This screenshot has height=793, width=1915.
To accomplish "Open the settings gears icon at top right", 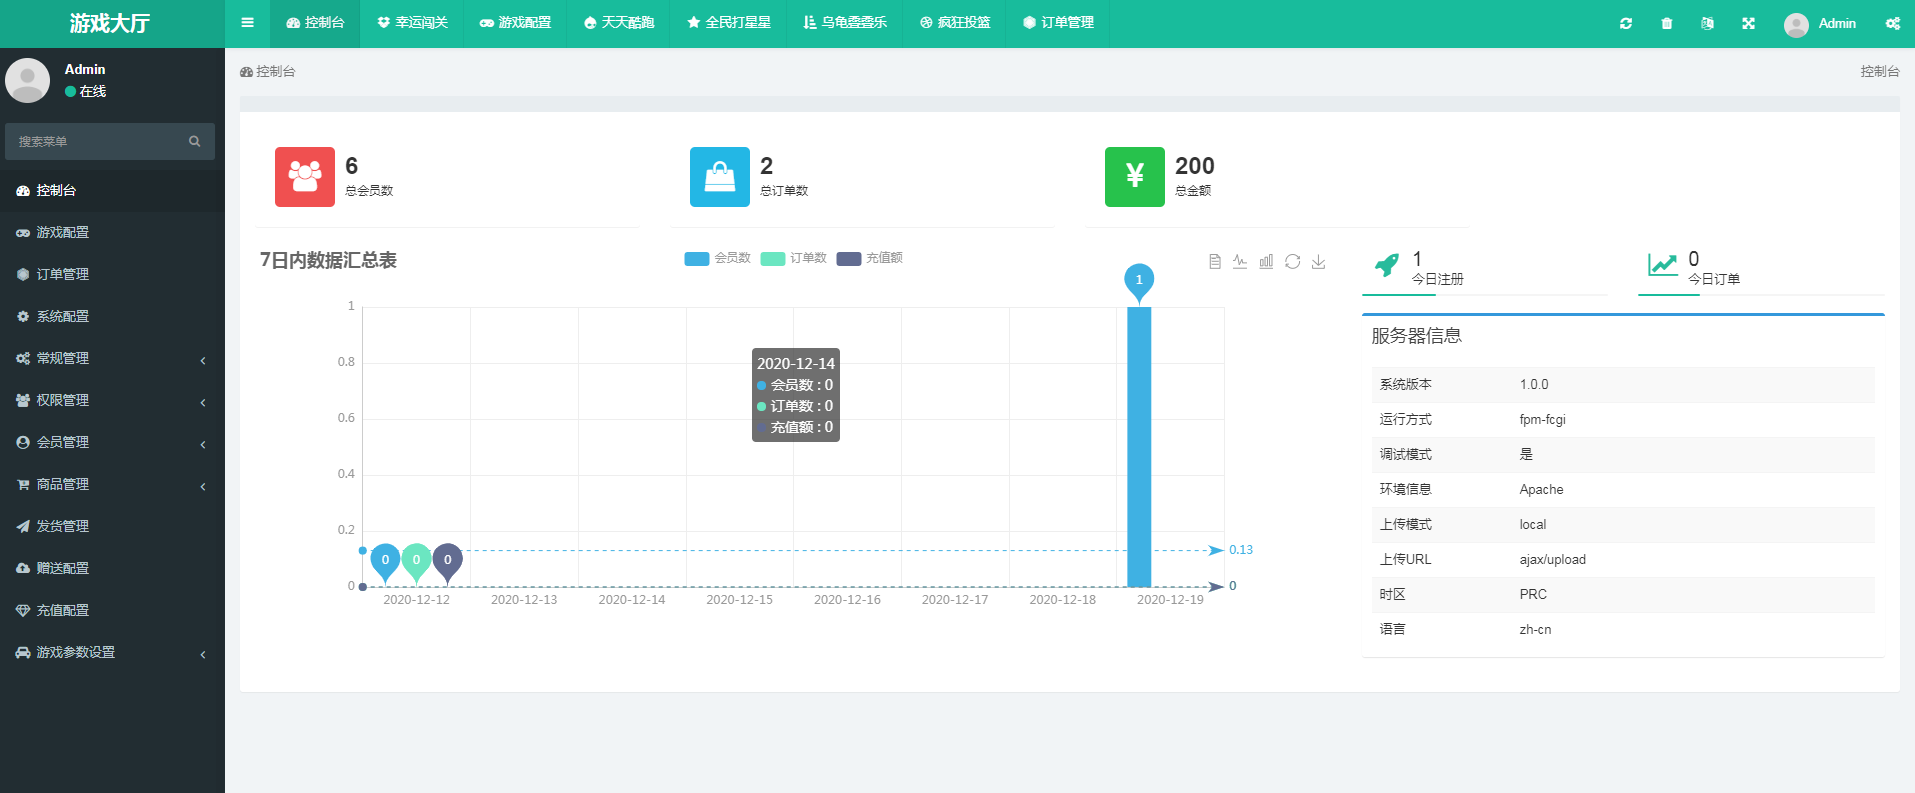I will coord(1893,23).
